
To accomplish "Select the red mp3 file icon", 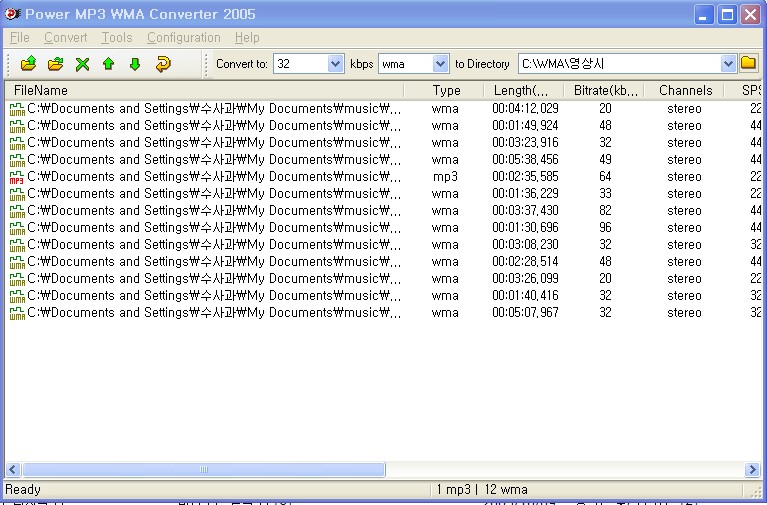I will (x=17, y=177).
